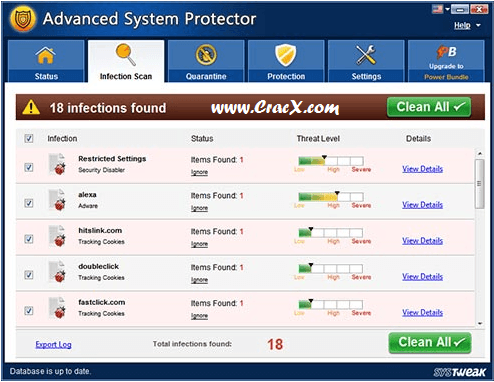Click alexa infection bug icon

57,200
